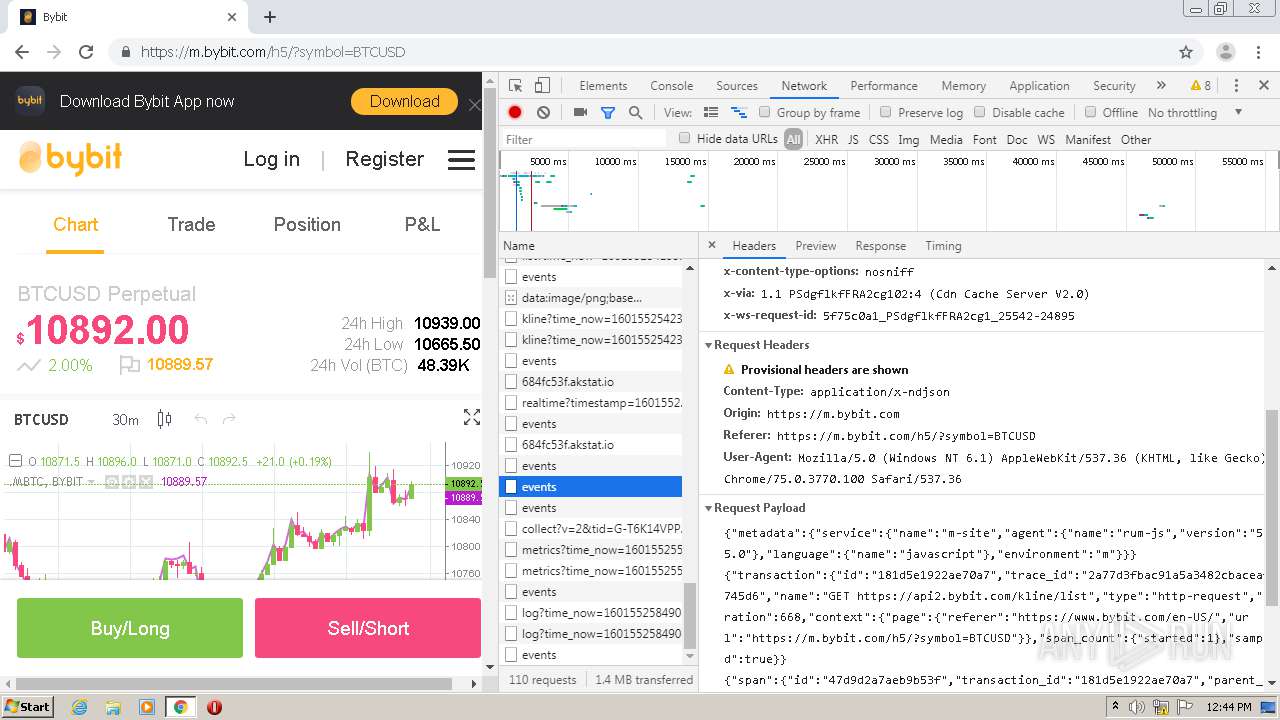
Task: Dismiss the Download Bybit App banner
Action: pyautogui.click(x=475, y=104)
